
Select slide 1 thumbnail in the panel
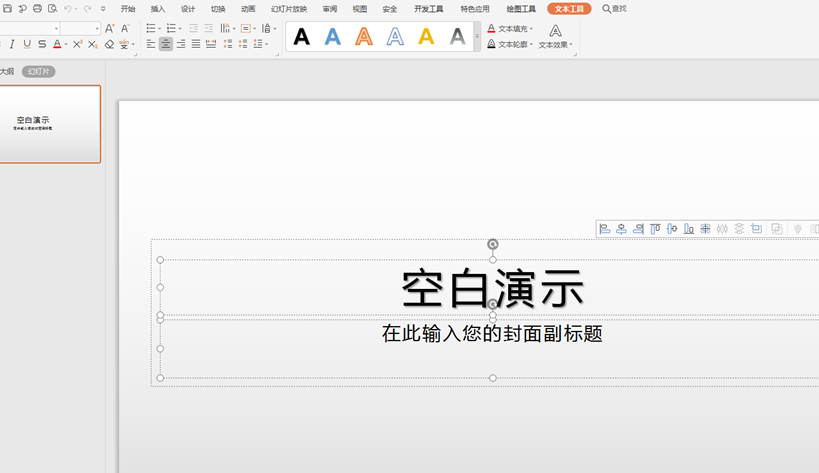click(50, 124)
